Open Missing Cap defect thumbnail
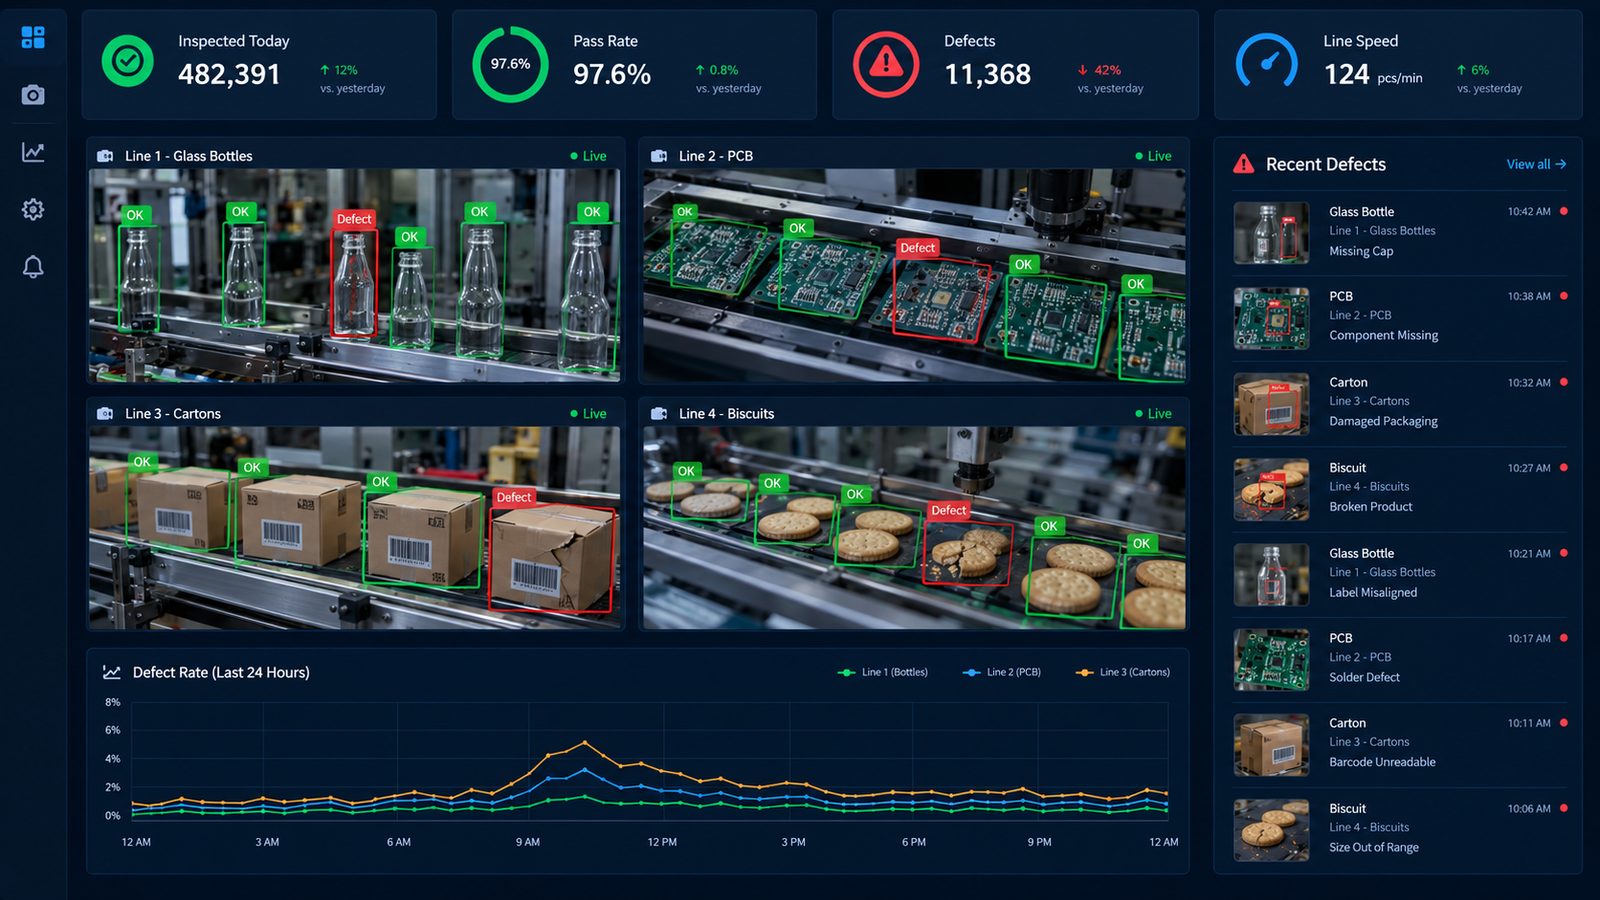 (1271, 233)
